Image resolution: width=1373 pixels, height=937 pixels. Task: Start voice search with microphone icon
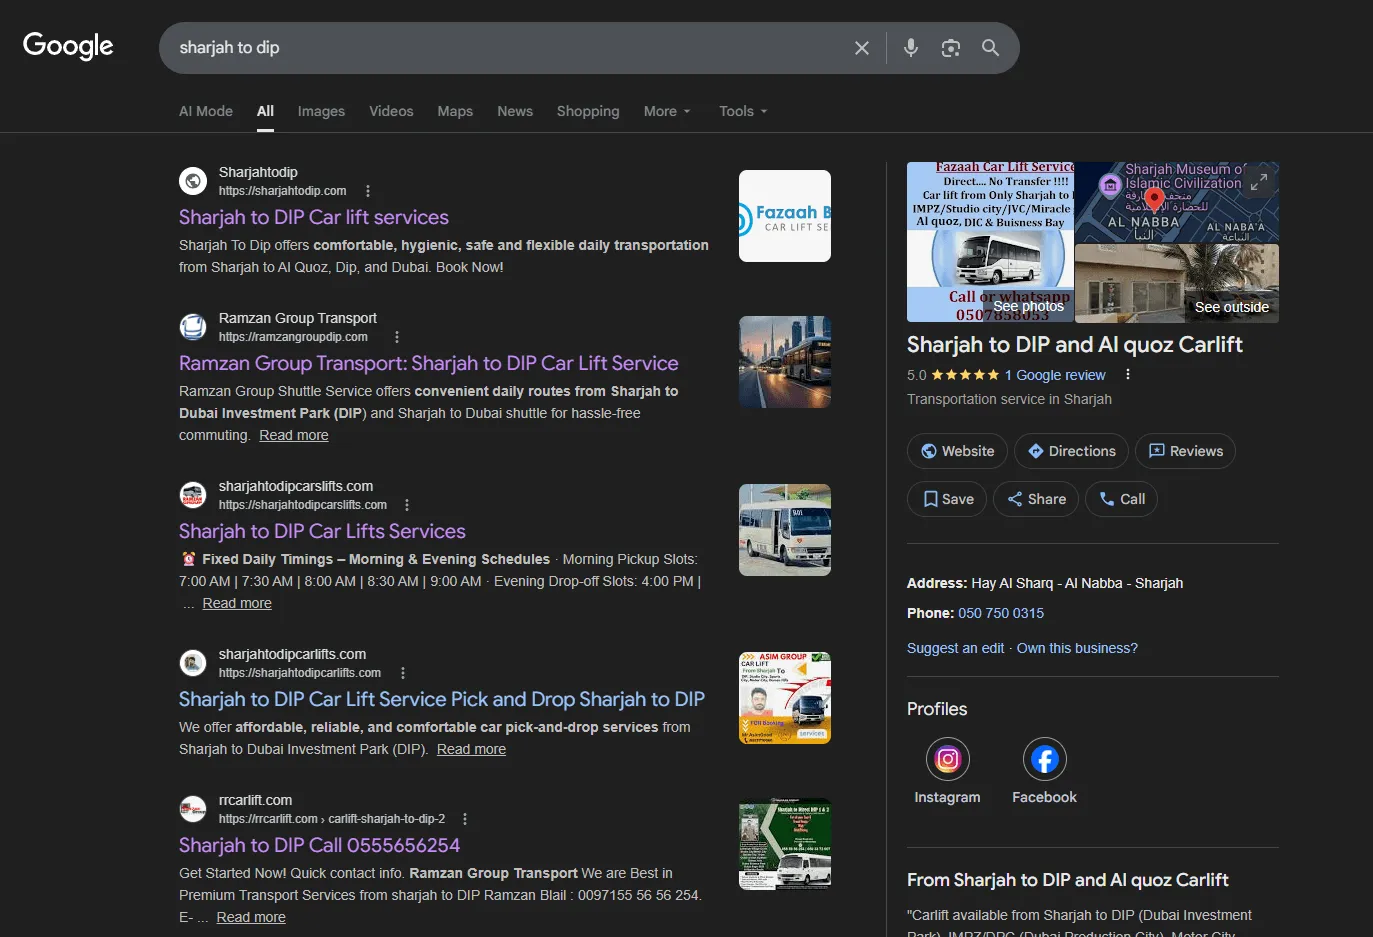tap(911, 48)
